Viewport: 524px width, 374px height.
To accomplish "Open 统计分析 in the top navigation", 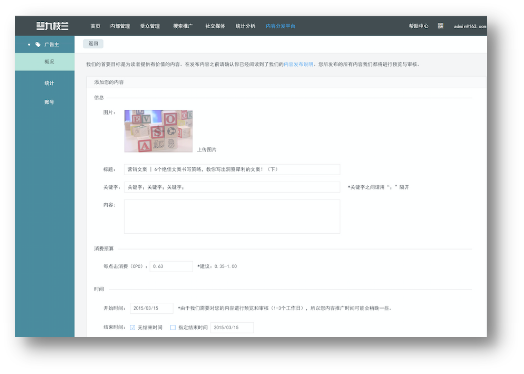I will coord(245,26).
